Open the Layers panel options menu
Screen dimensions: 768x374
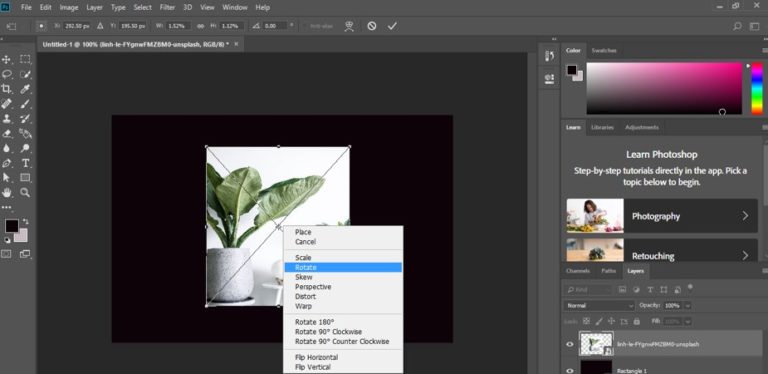point(765,271)
